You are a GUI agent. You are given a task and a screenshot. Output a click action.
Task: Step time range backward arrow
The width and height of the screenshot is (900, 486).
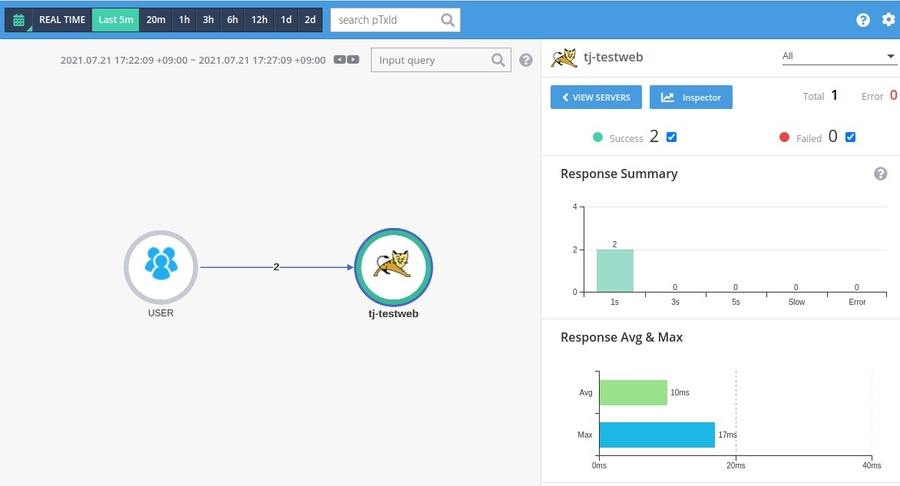[340, 60]
